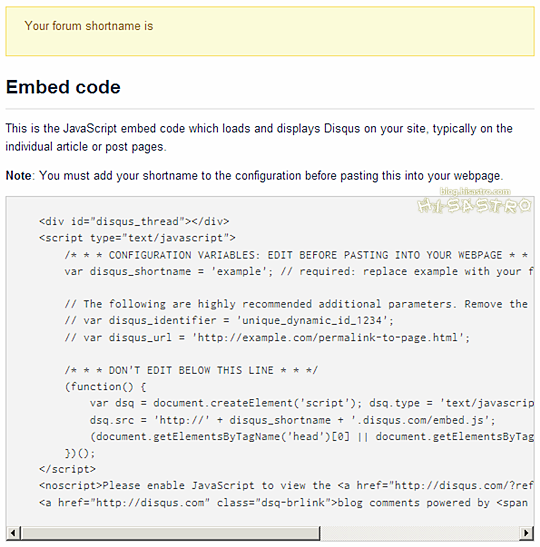Click the disqus_identifier comment line
This screenshot has height=547, width=540.
tap(229, 320)
